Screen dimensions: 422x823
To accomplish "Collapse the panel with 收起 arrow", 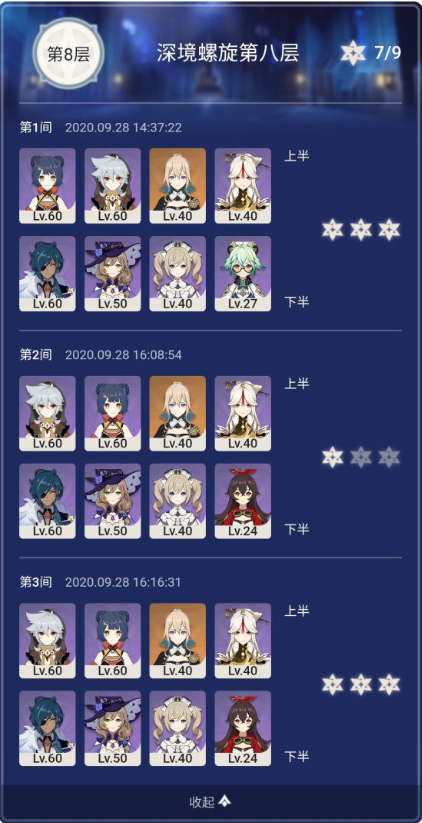I will click(x=225, y=801).
